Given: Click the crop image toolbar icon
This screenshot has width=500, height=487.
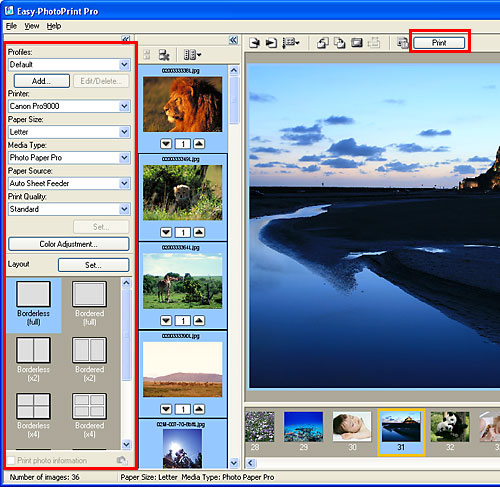Looking at the screenshot, I should (357, 43).
